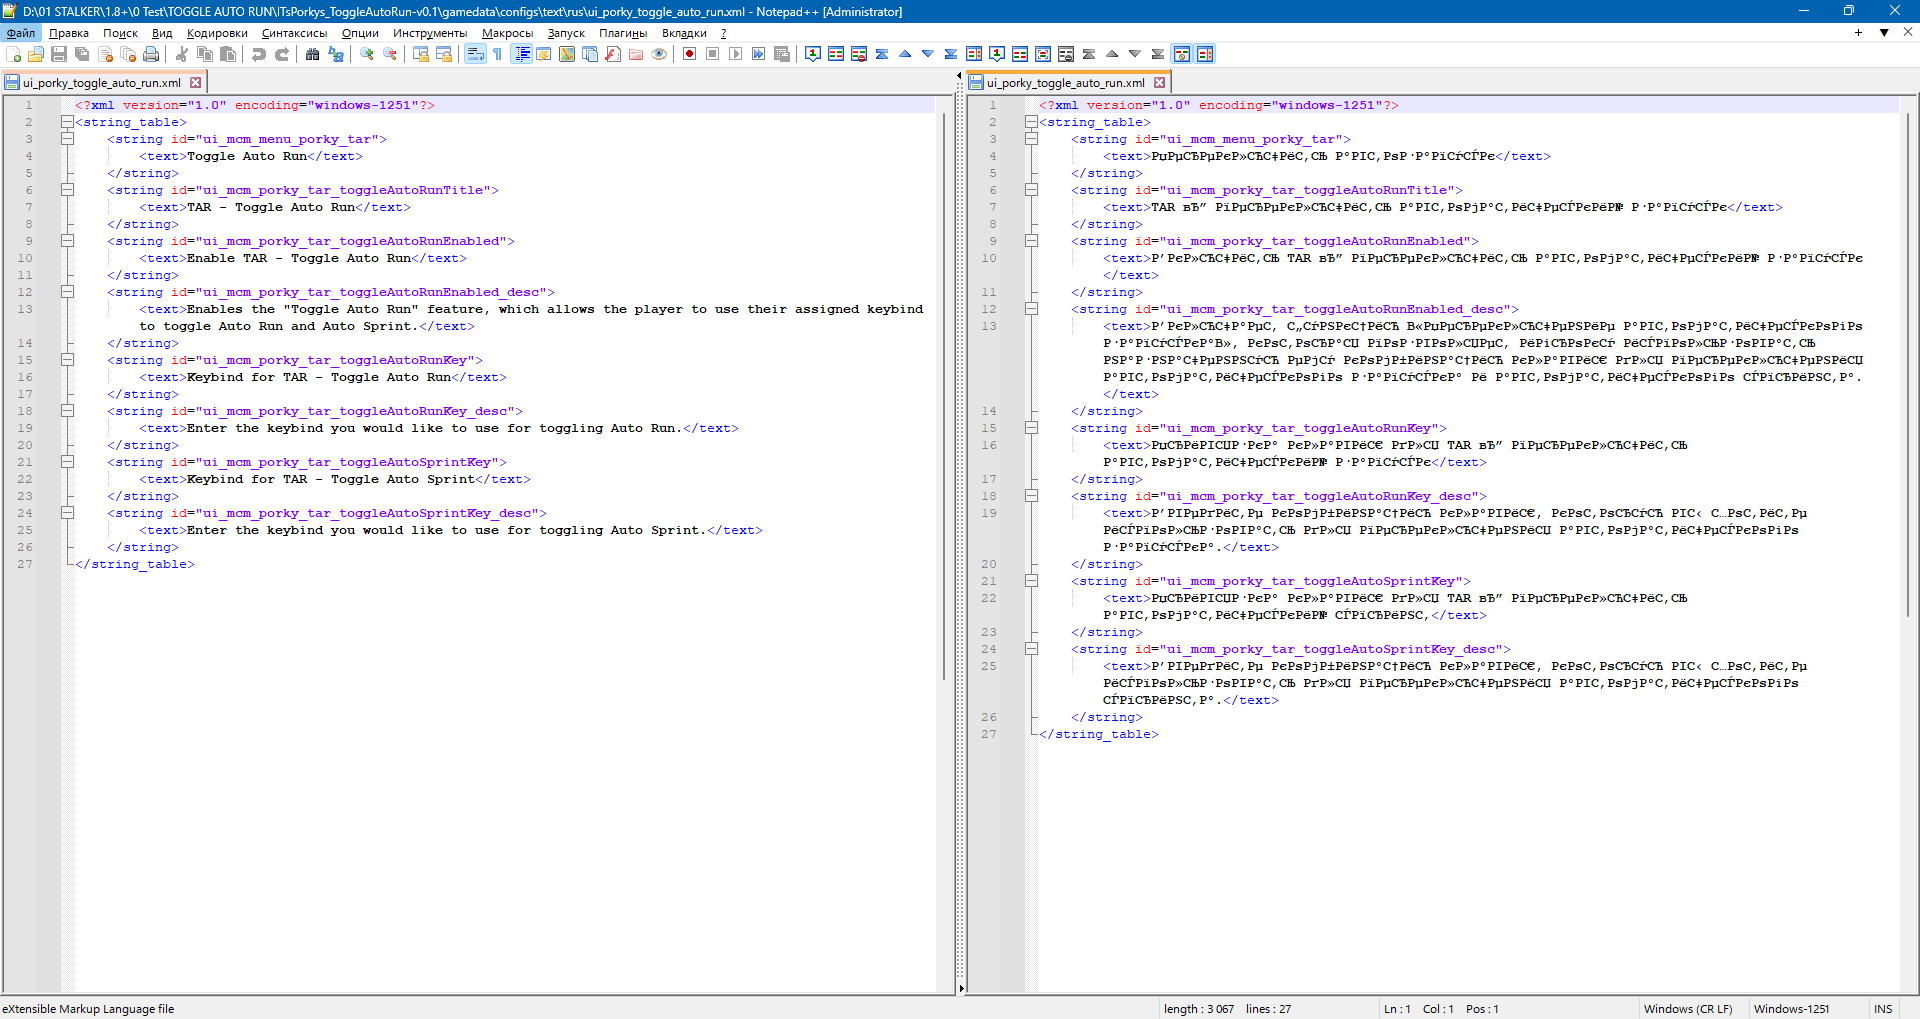Click the Open file folder icon

coord(36,54)
